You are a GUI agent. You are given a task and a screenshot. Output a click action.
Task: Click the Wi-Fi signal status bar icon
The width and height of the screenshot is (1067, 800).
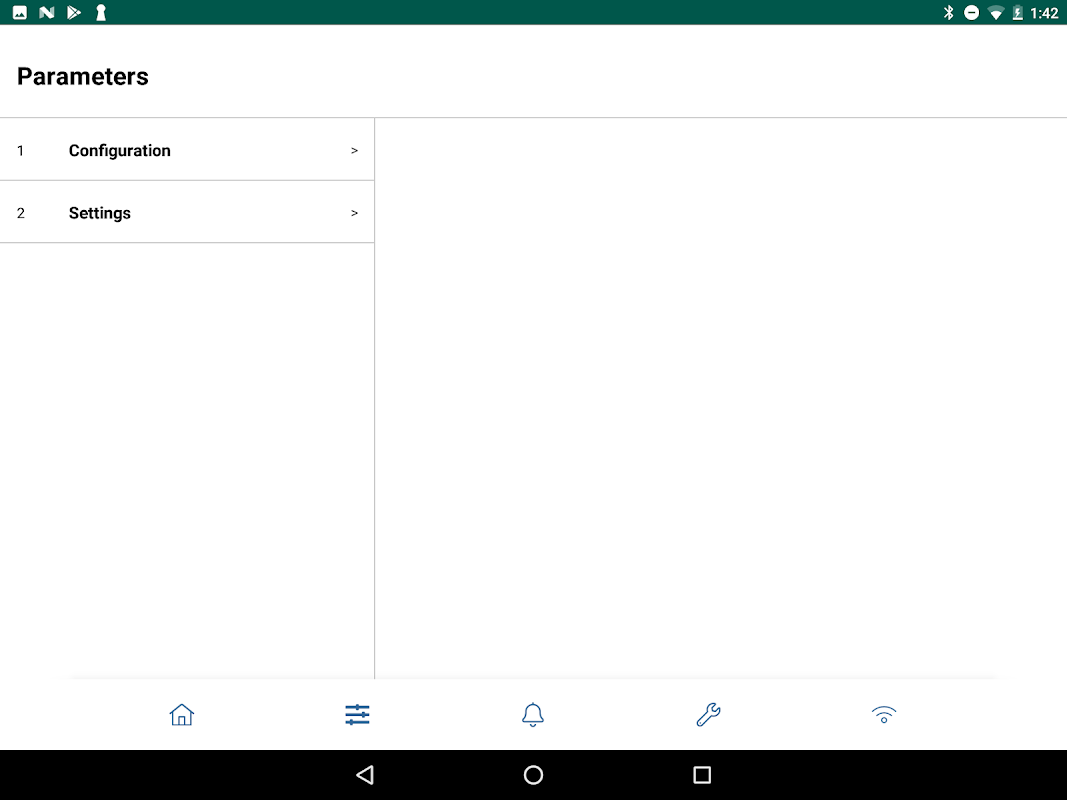point(996,13)
